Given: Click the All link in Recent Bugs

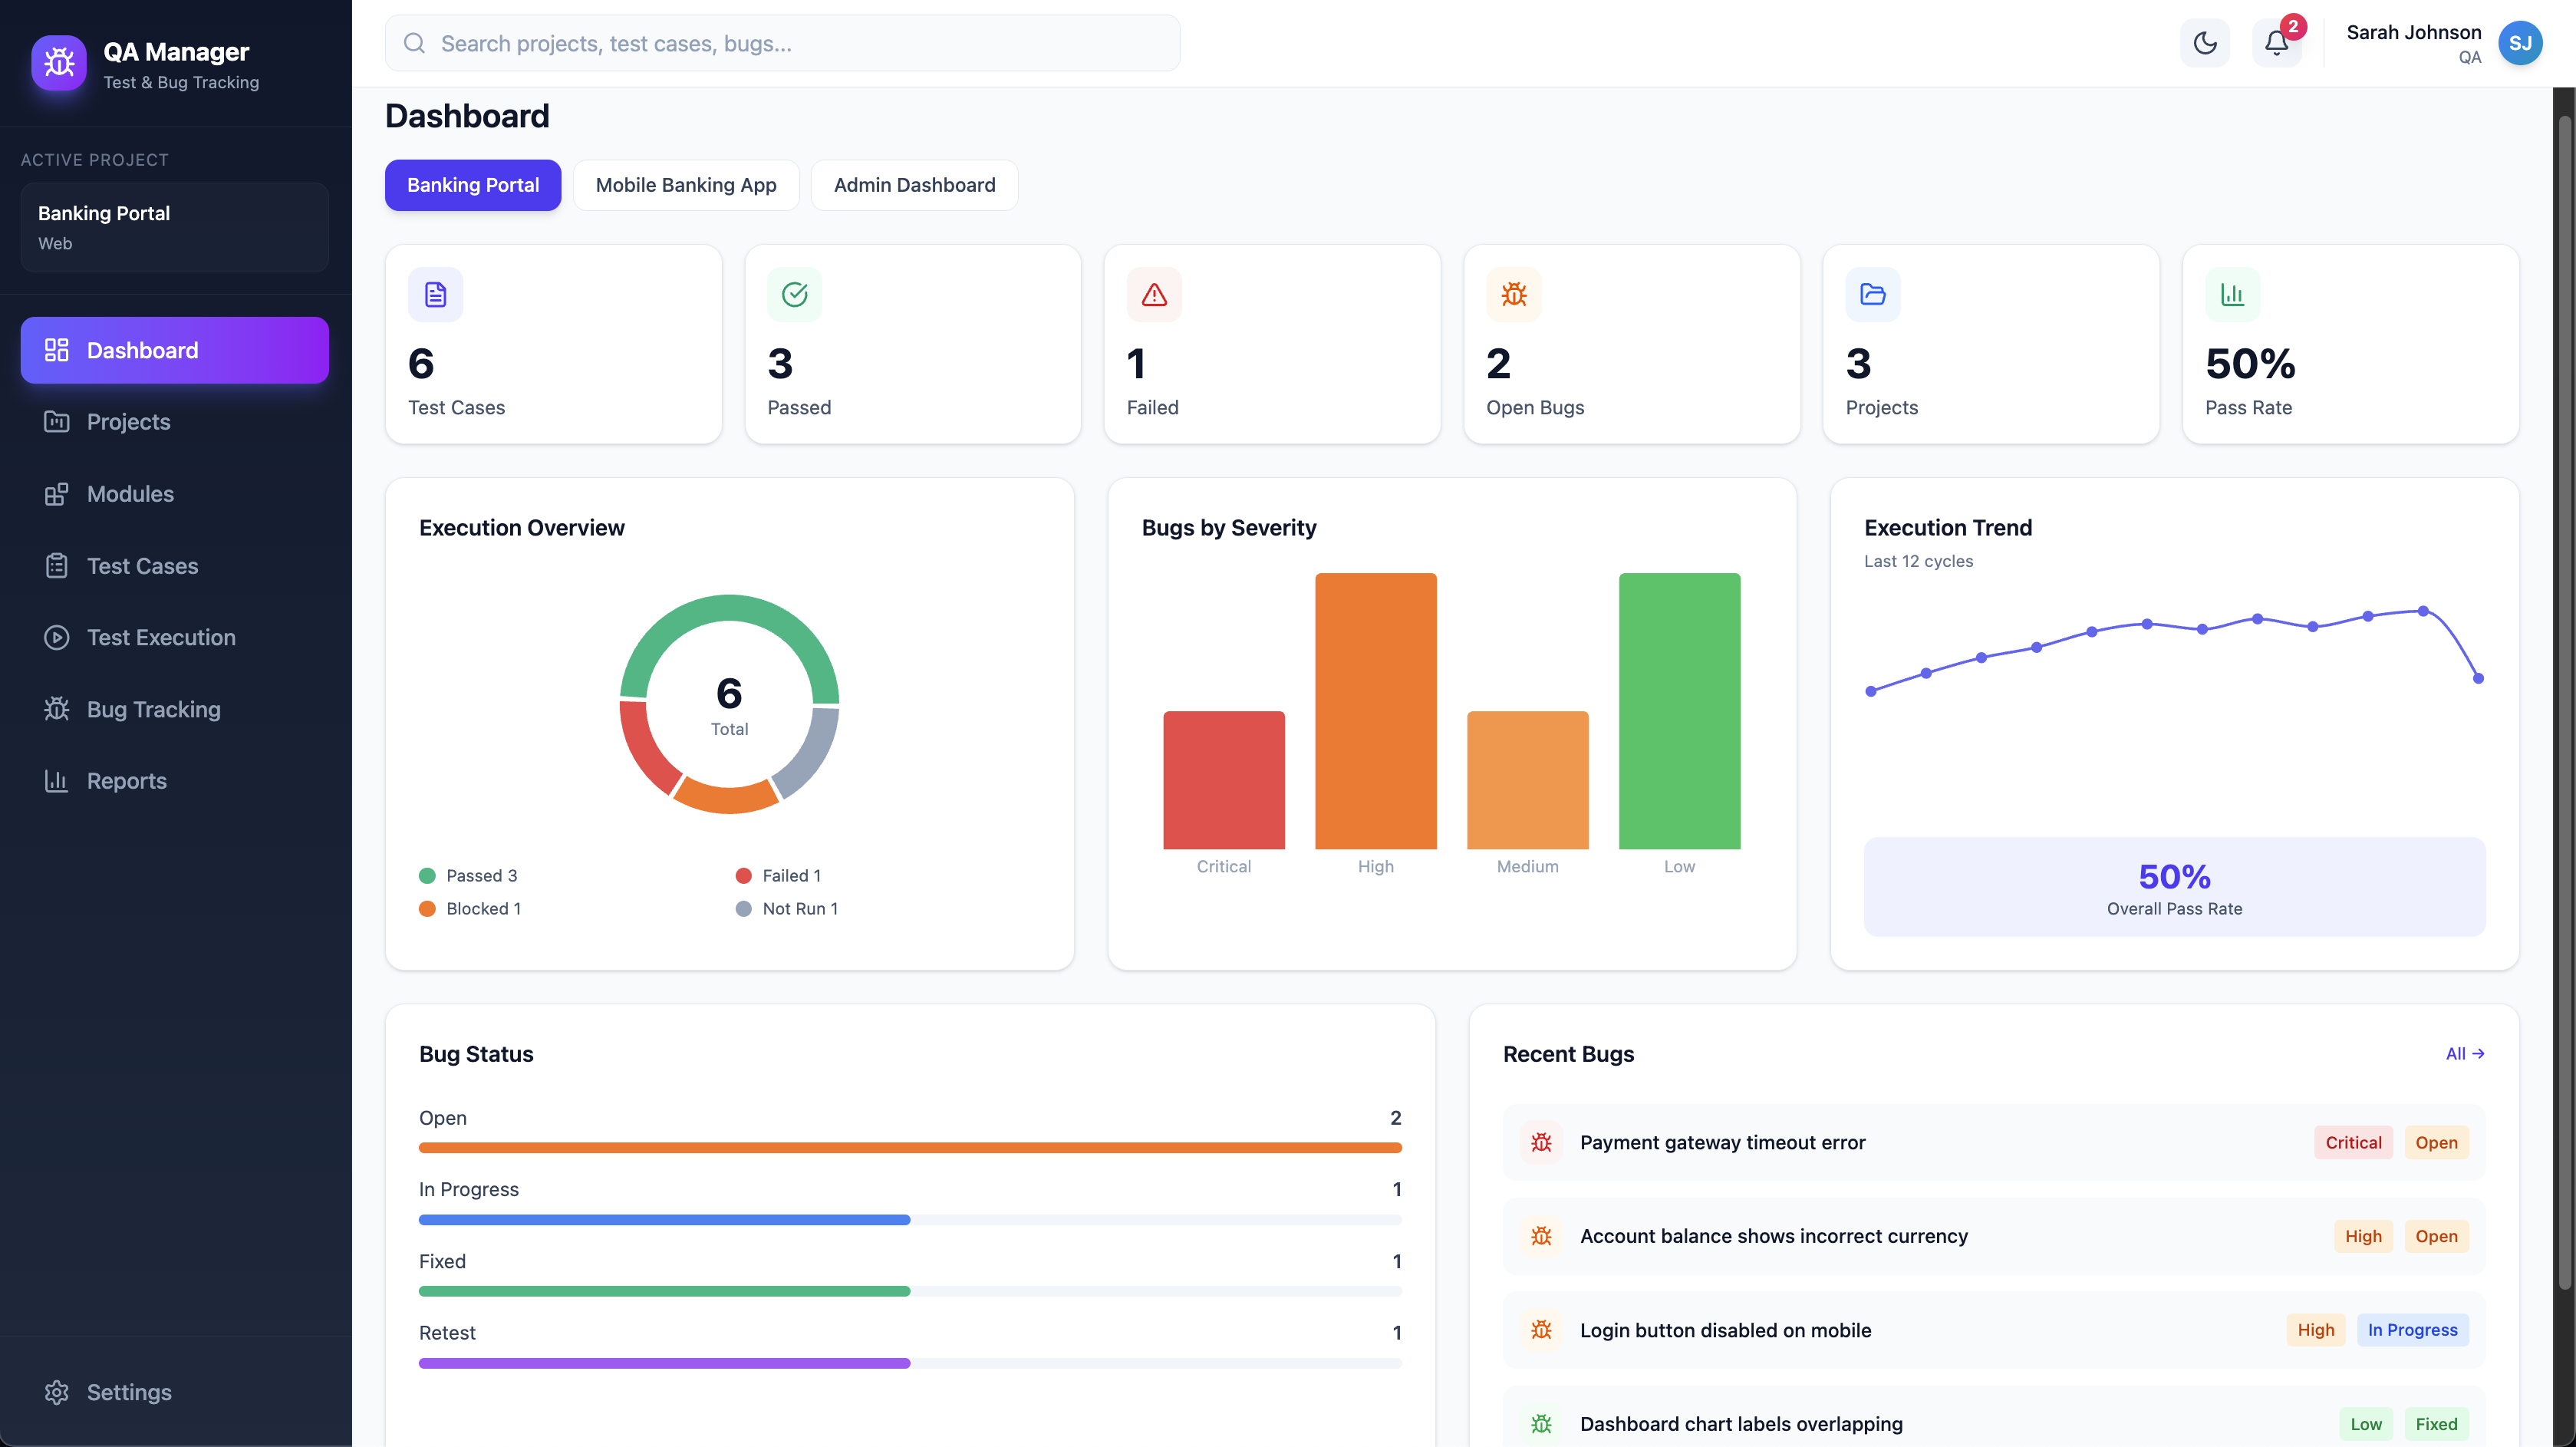Looking at the screenshot, I should tap(2464, 1053).
